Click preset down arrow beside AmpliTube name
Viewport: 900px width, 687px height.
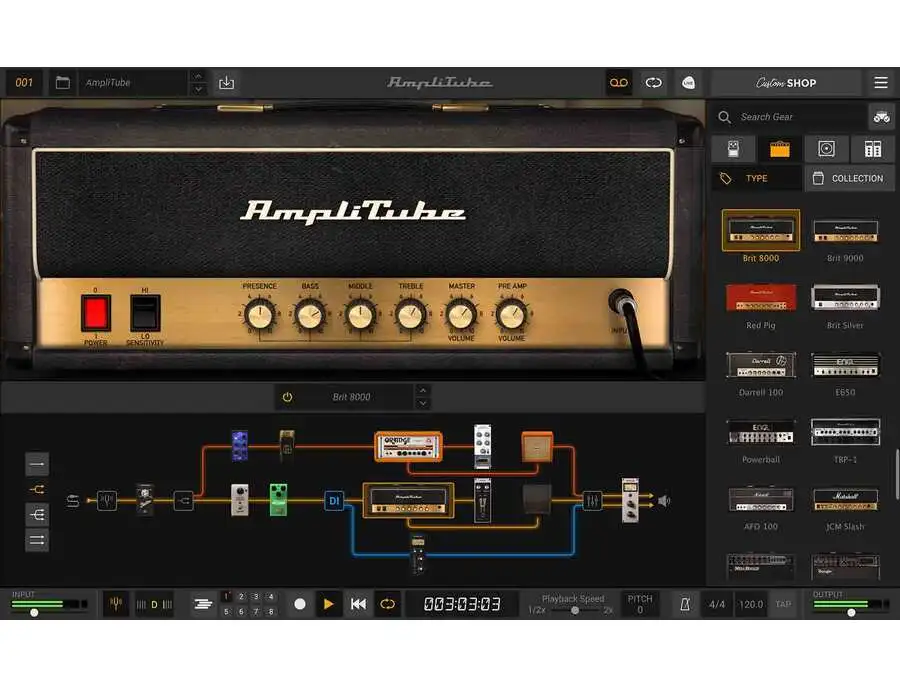pyautogui.click(x=198, y=90)
